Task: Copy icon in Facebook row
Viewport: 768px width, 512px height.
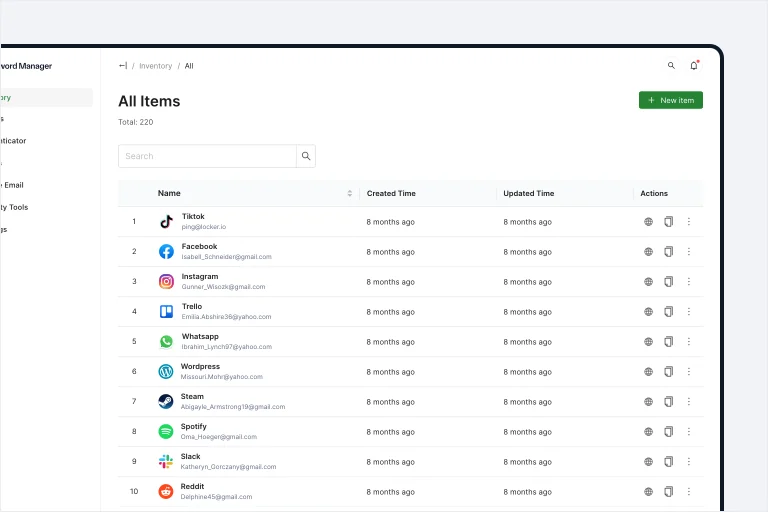Action: (x=669, y=251)
